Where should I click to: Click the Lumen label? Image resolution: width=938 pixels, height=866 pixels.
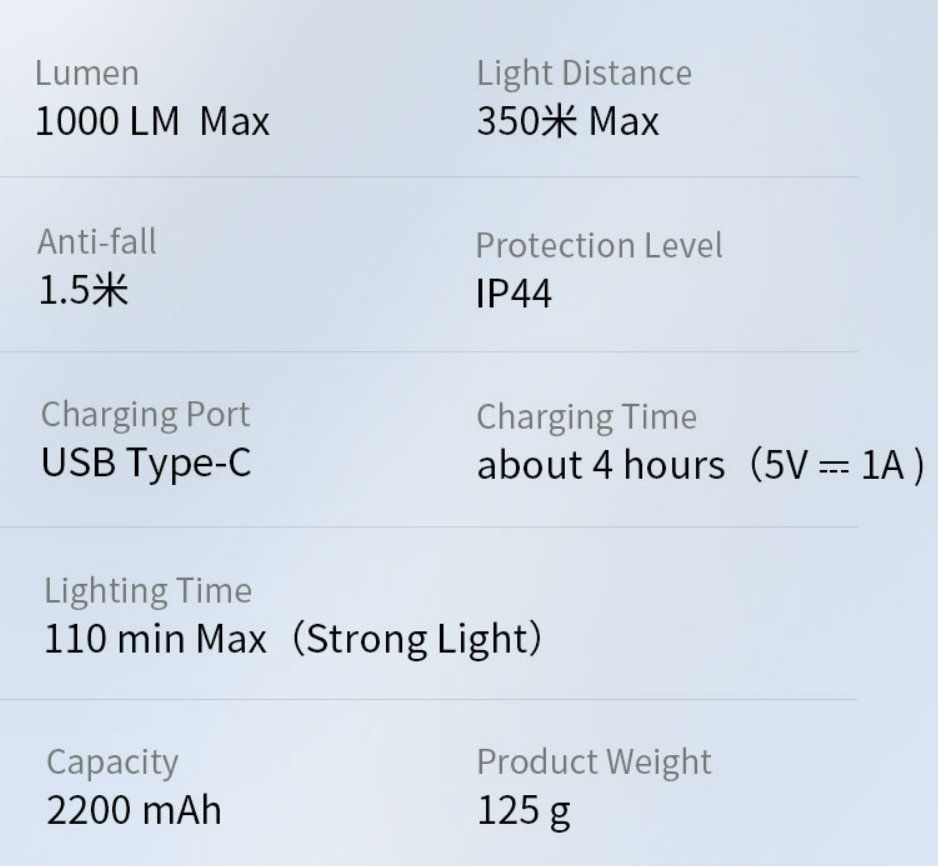tap(87, 74)
